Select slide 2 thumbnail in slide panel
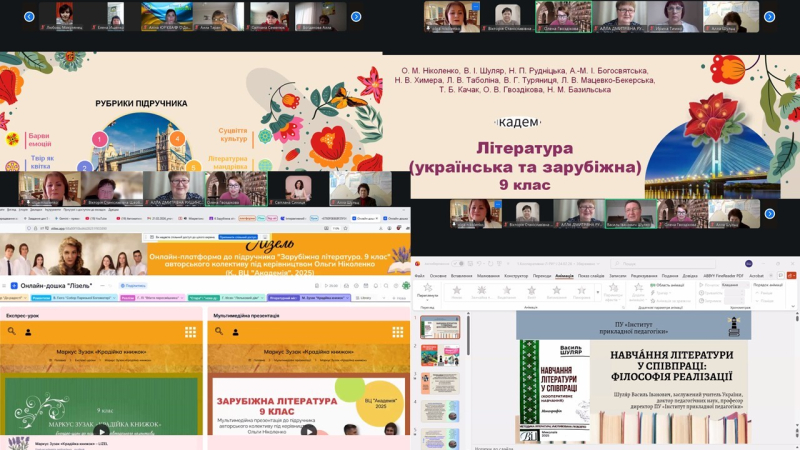The height and width of the screenshot is (450, 800). click(x=440, y=355)
